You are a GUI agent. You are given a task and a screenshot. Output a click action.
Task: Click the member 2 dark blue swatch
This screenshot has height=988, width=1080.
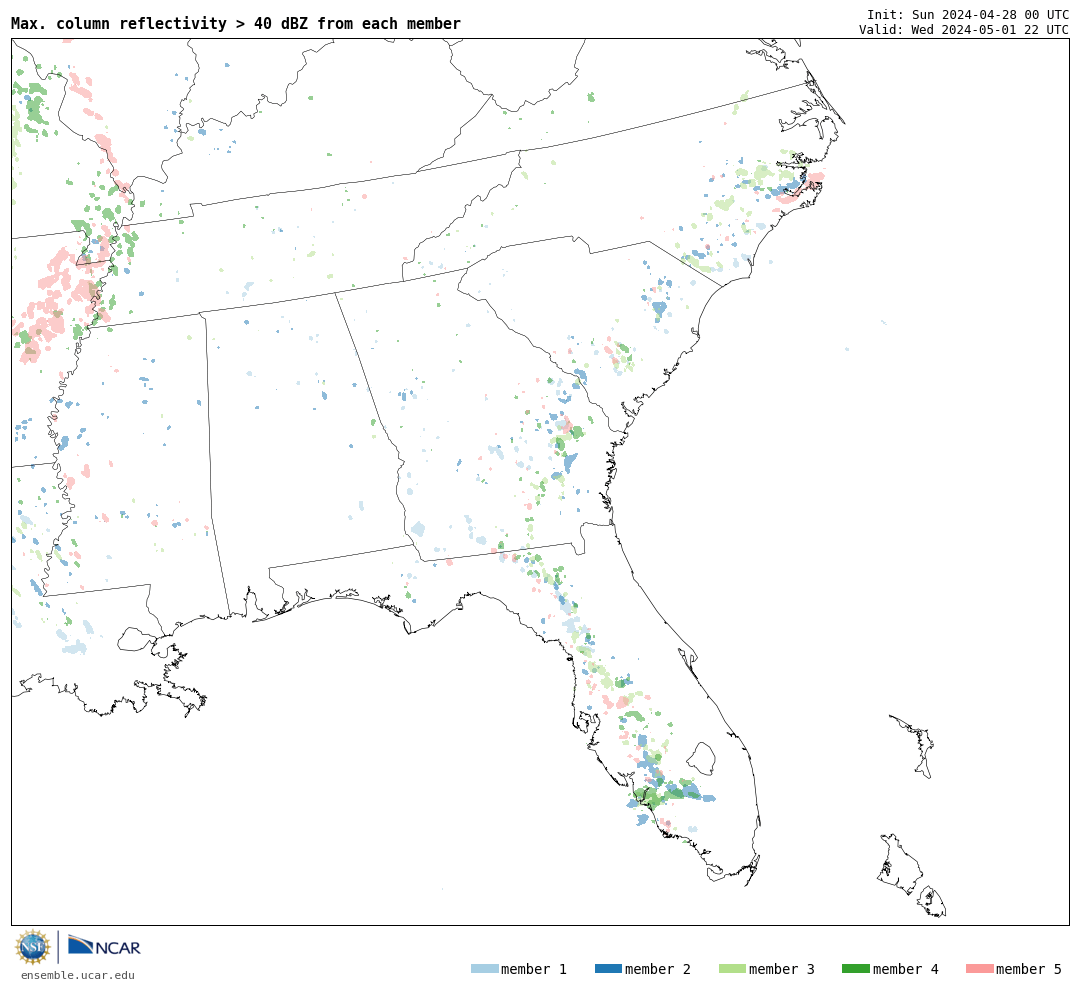pyautogui.click(x=608, y=968)
